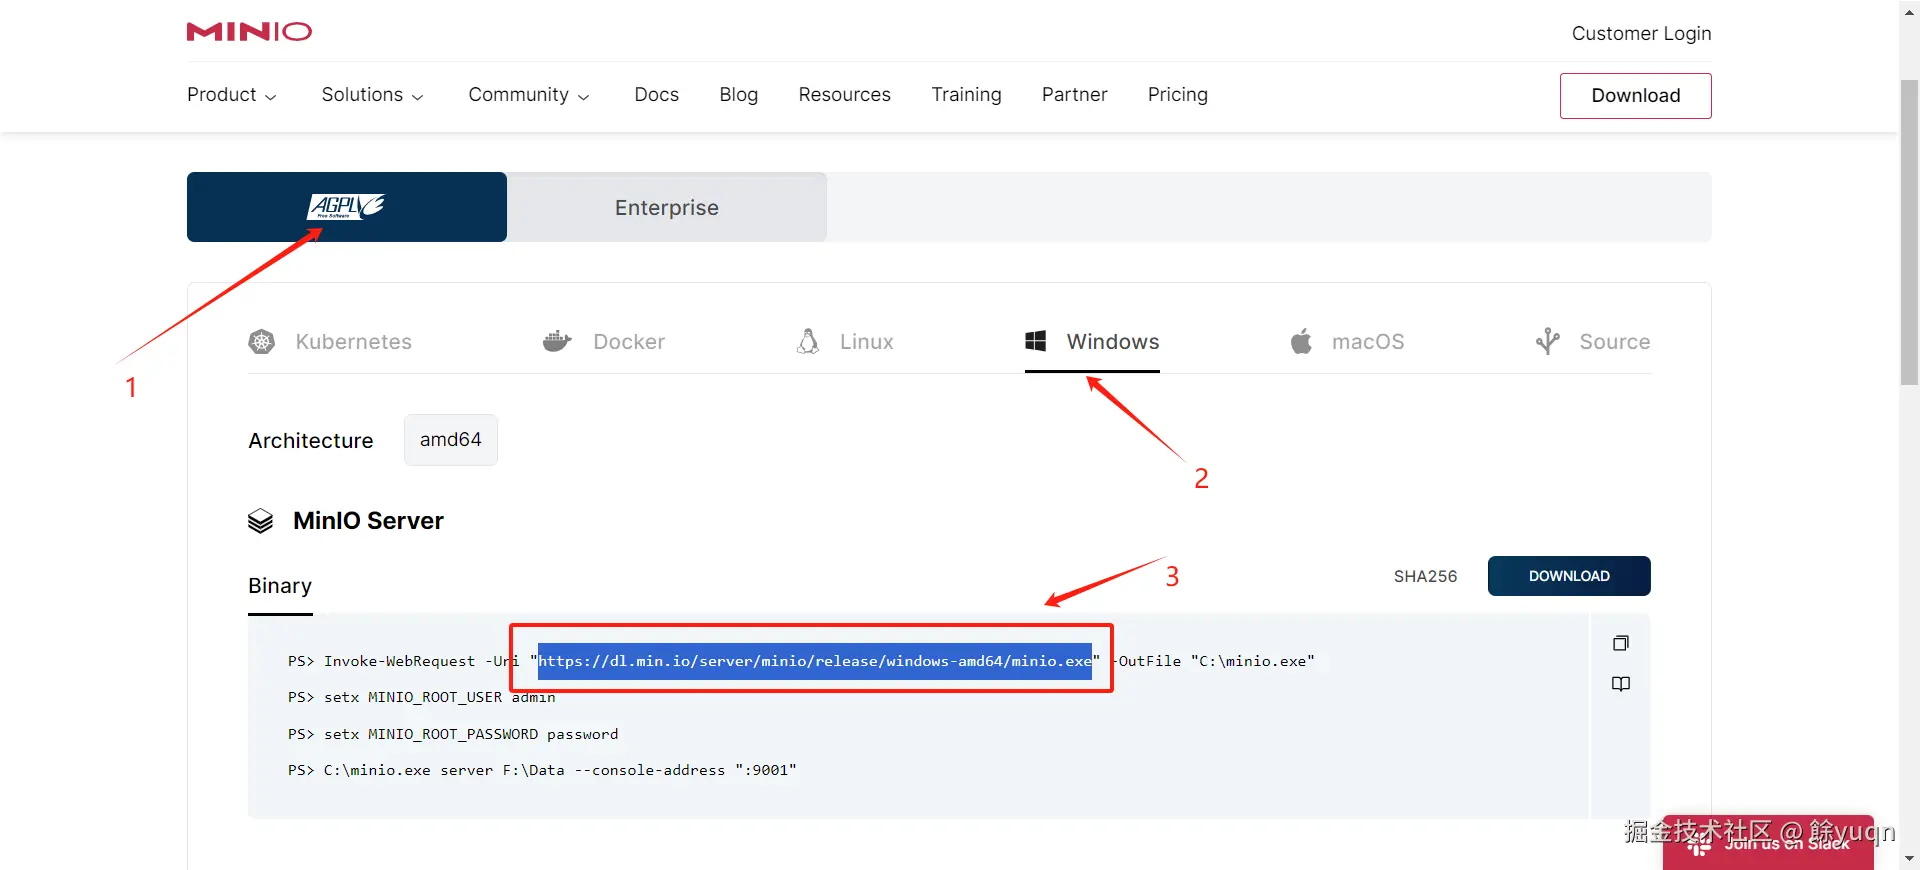Viewport: 1920px width, 870px height.
Task: Open the Kubernetes platform tab
Action: pyautogui.click(x=330, y=342)
